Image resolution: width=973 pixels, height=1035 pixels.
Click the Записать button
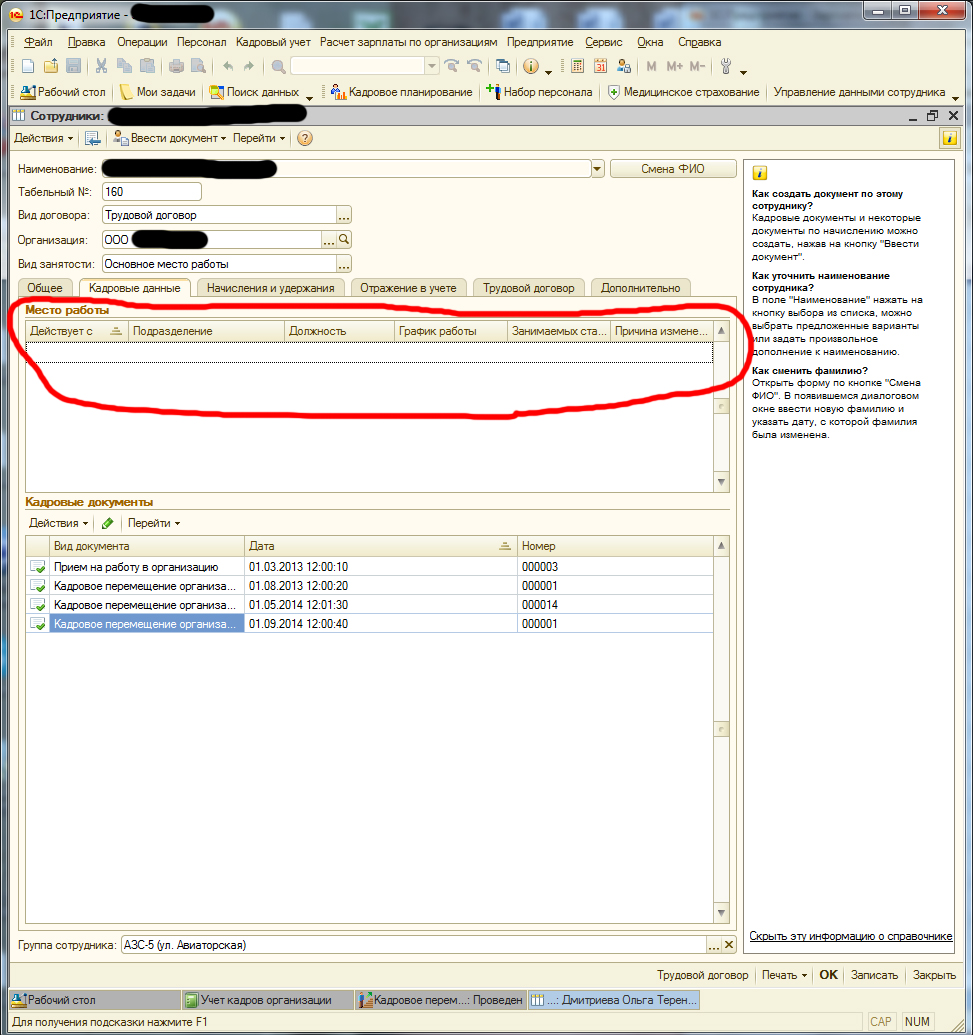874,975
